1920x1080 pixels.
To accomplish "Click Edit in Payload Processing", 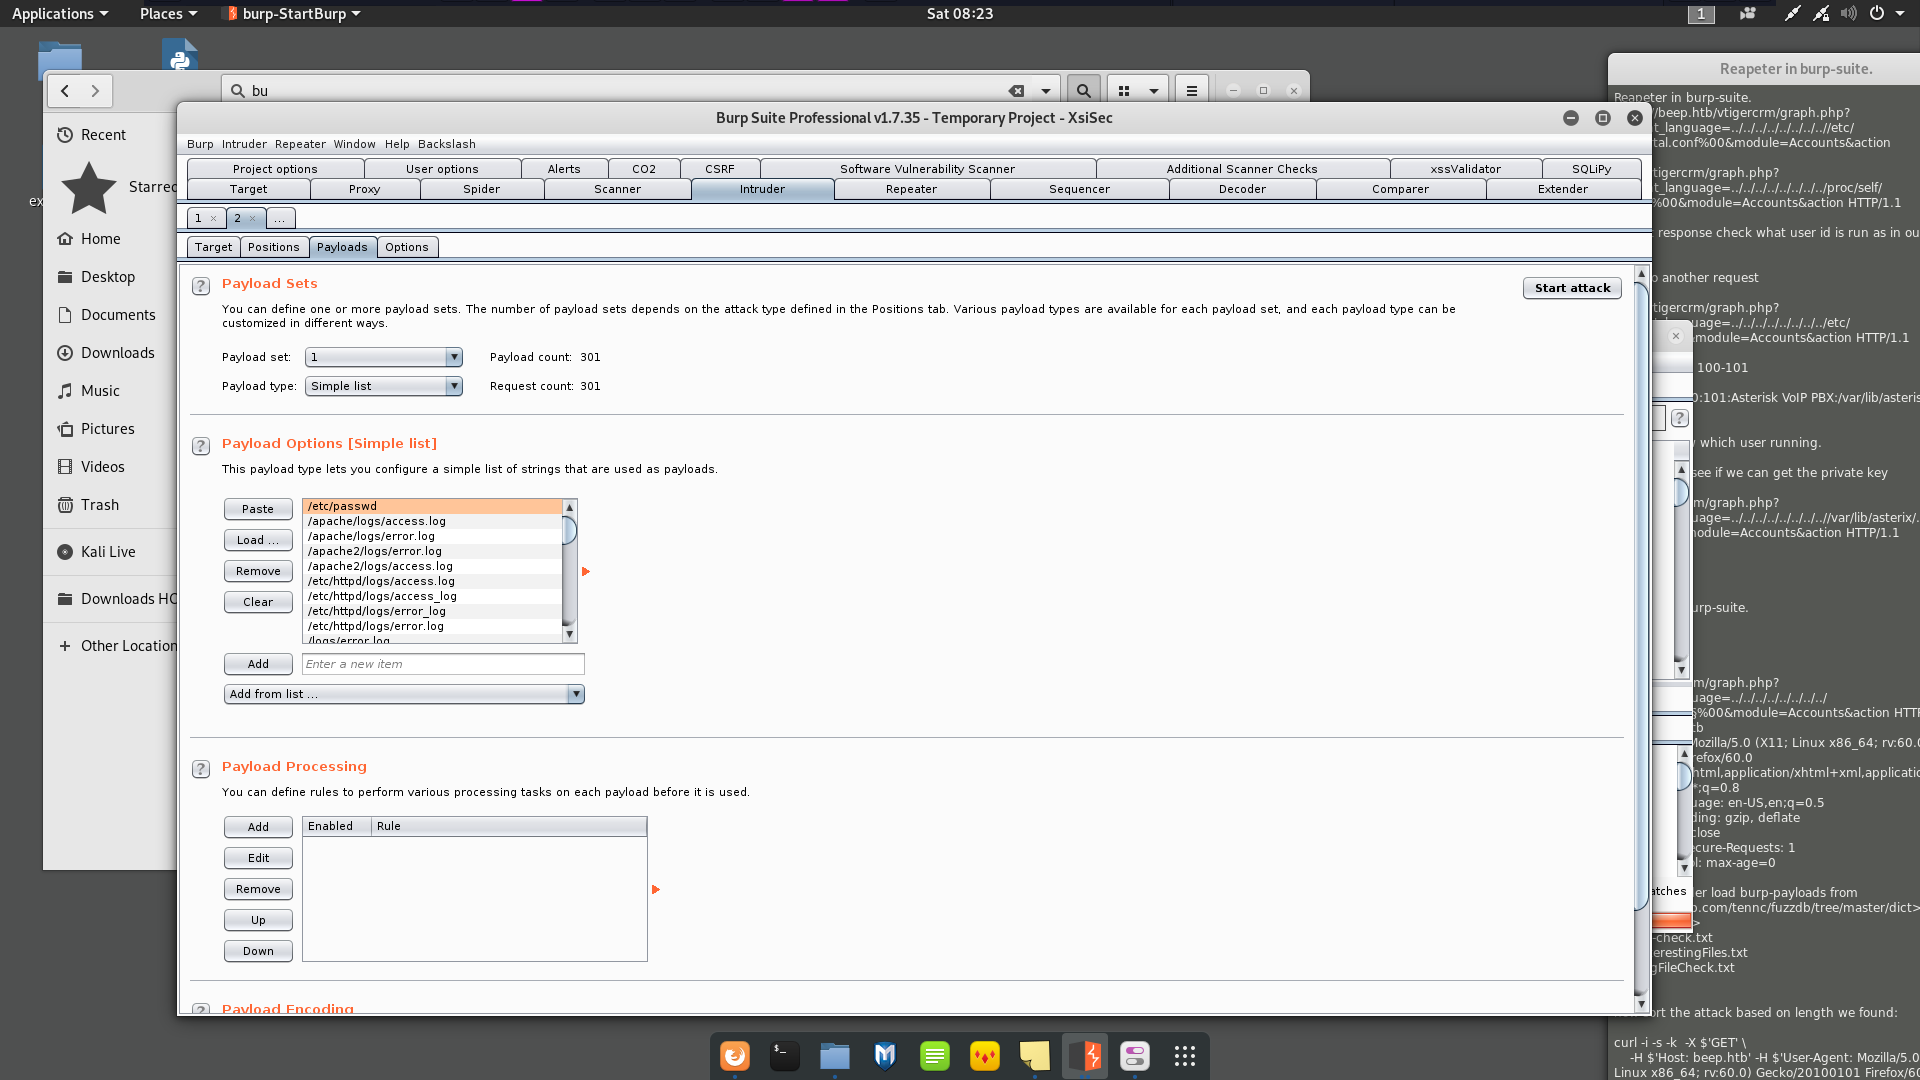I will click(x=258, y=858).
